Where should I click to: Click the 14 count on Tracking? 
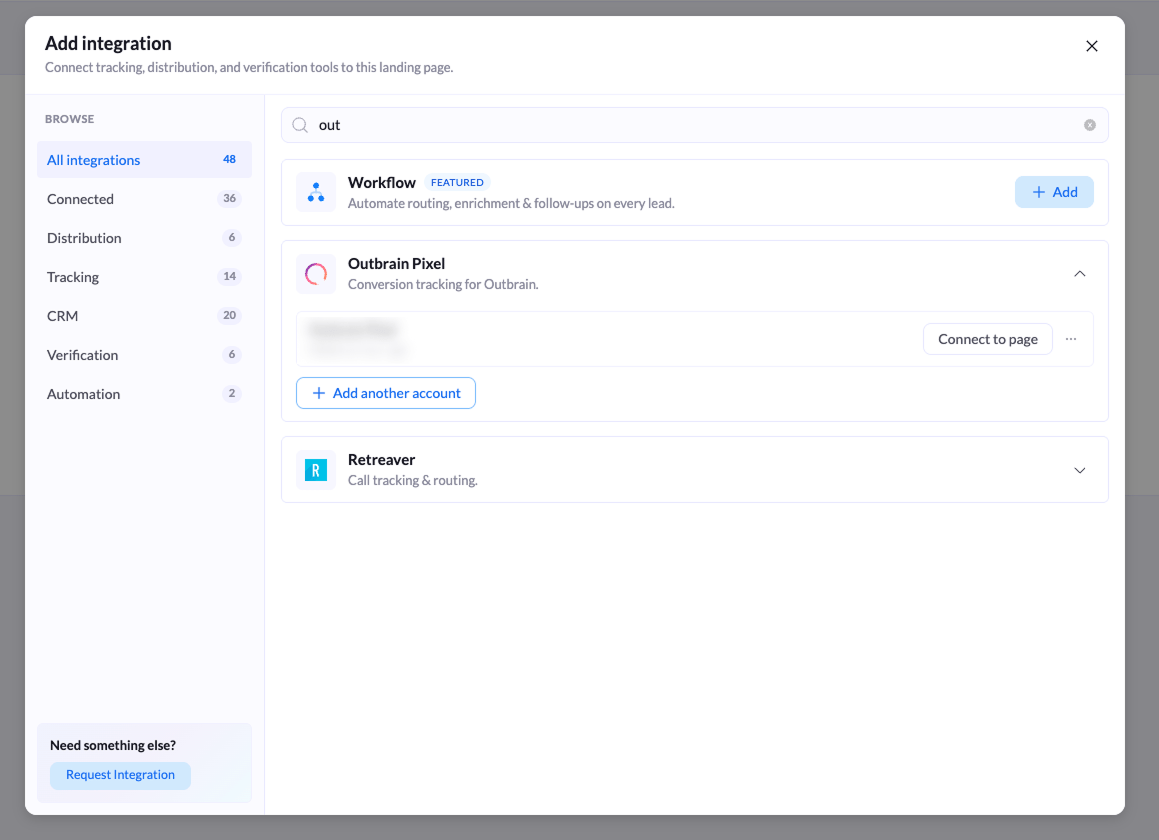click(229, 276)
